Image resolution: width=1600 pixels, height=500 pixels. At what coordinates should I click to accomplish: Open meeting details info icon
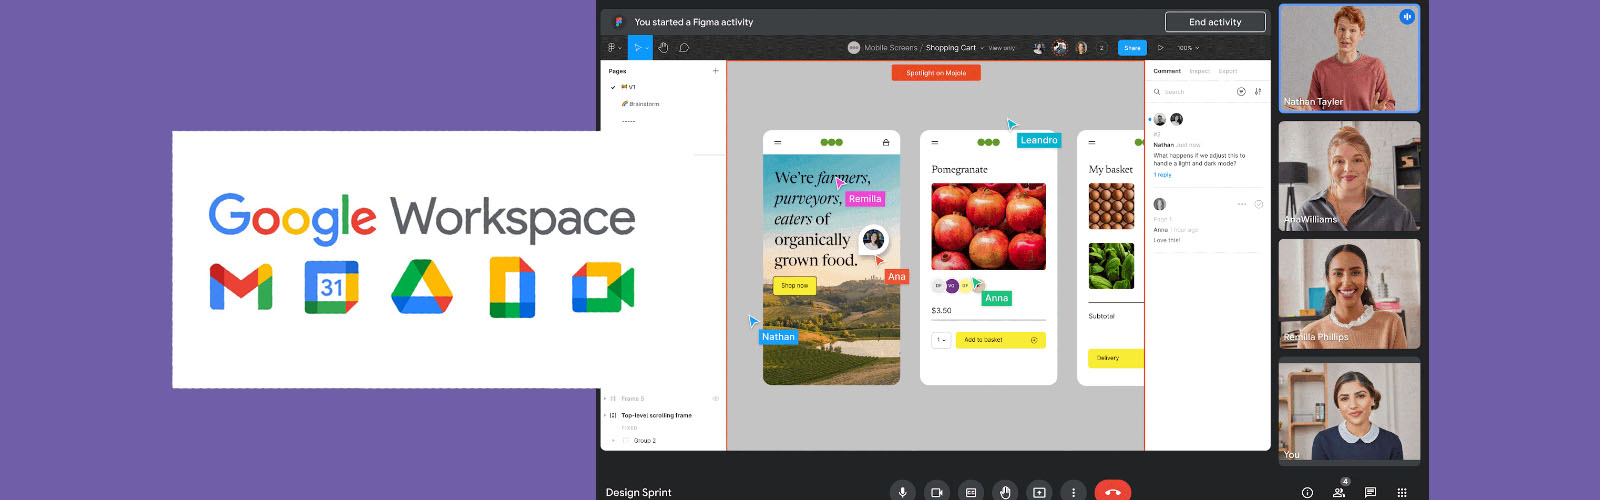[1307, 492]
